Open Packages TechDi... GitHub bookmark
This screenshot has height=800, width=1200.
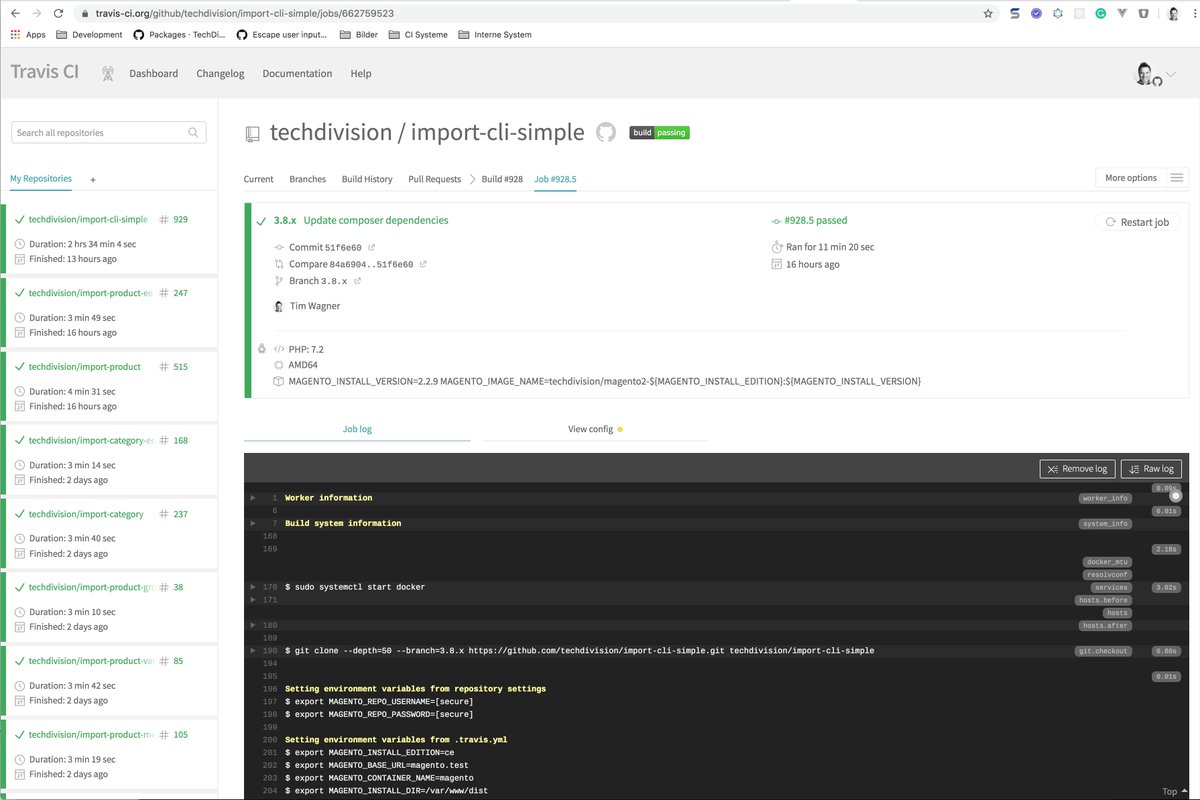[x=179, y=34]
